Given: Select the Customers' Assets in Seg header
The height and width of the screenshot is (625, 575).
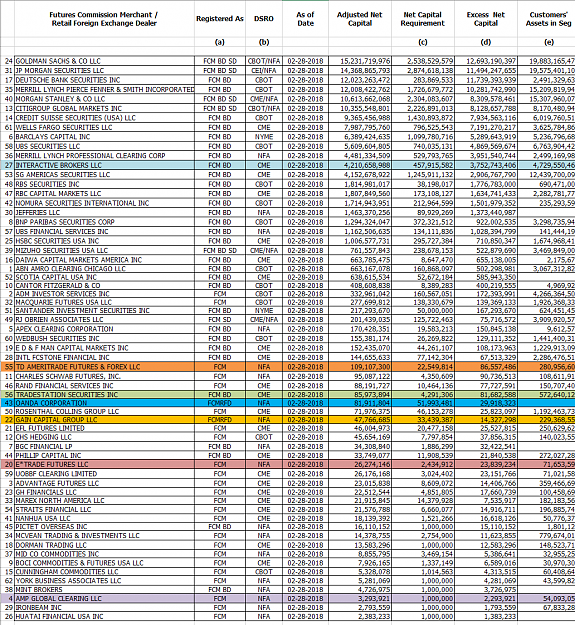Looking at the screenshot, I should [546, 19].
